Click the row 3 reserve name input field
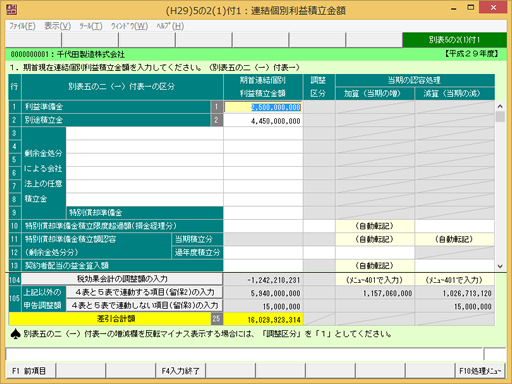512x384 pixels. (144, 134)
